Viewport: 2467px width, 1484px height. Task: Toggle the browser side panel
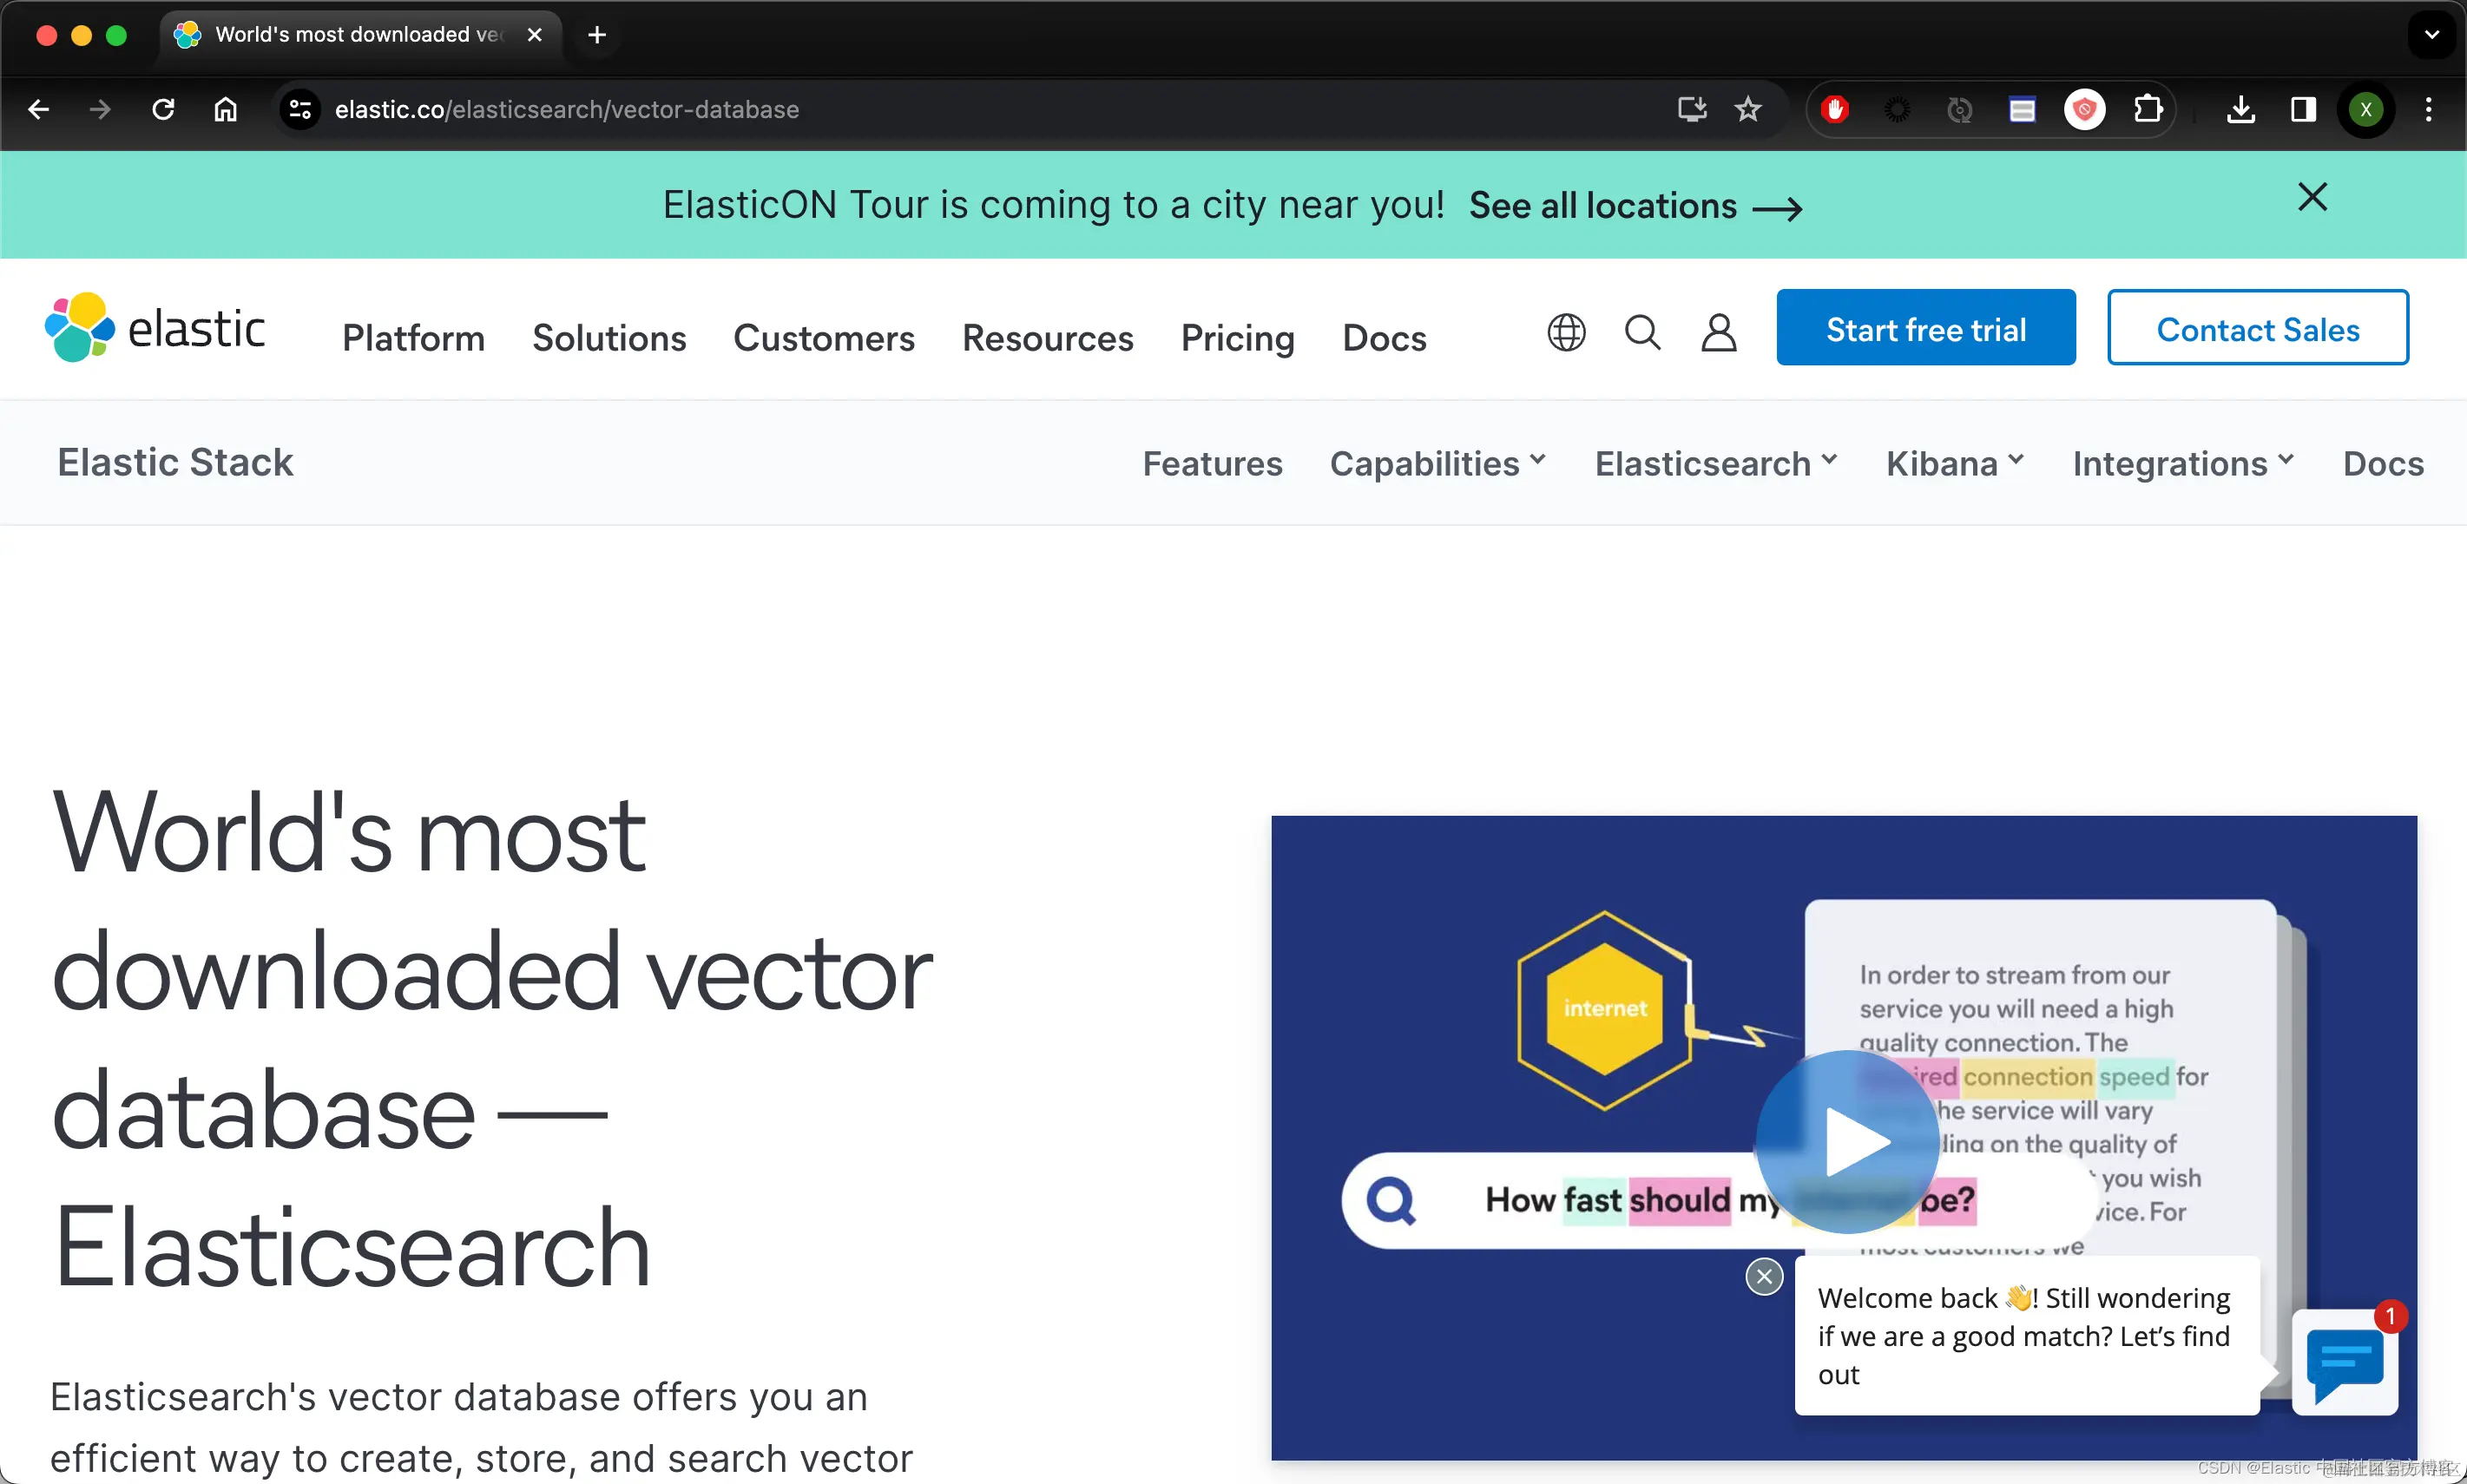(2303, 109)
